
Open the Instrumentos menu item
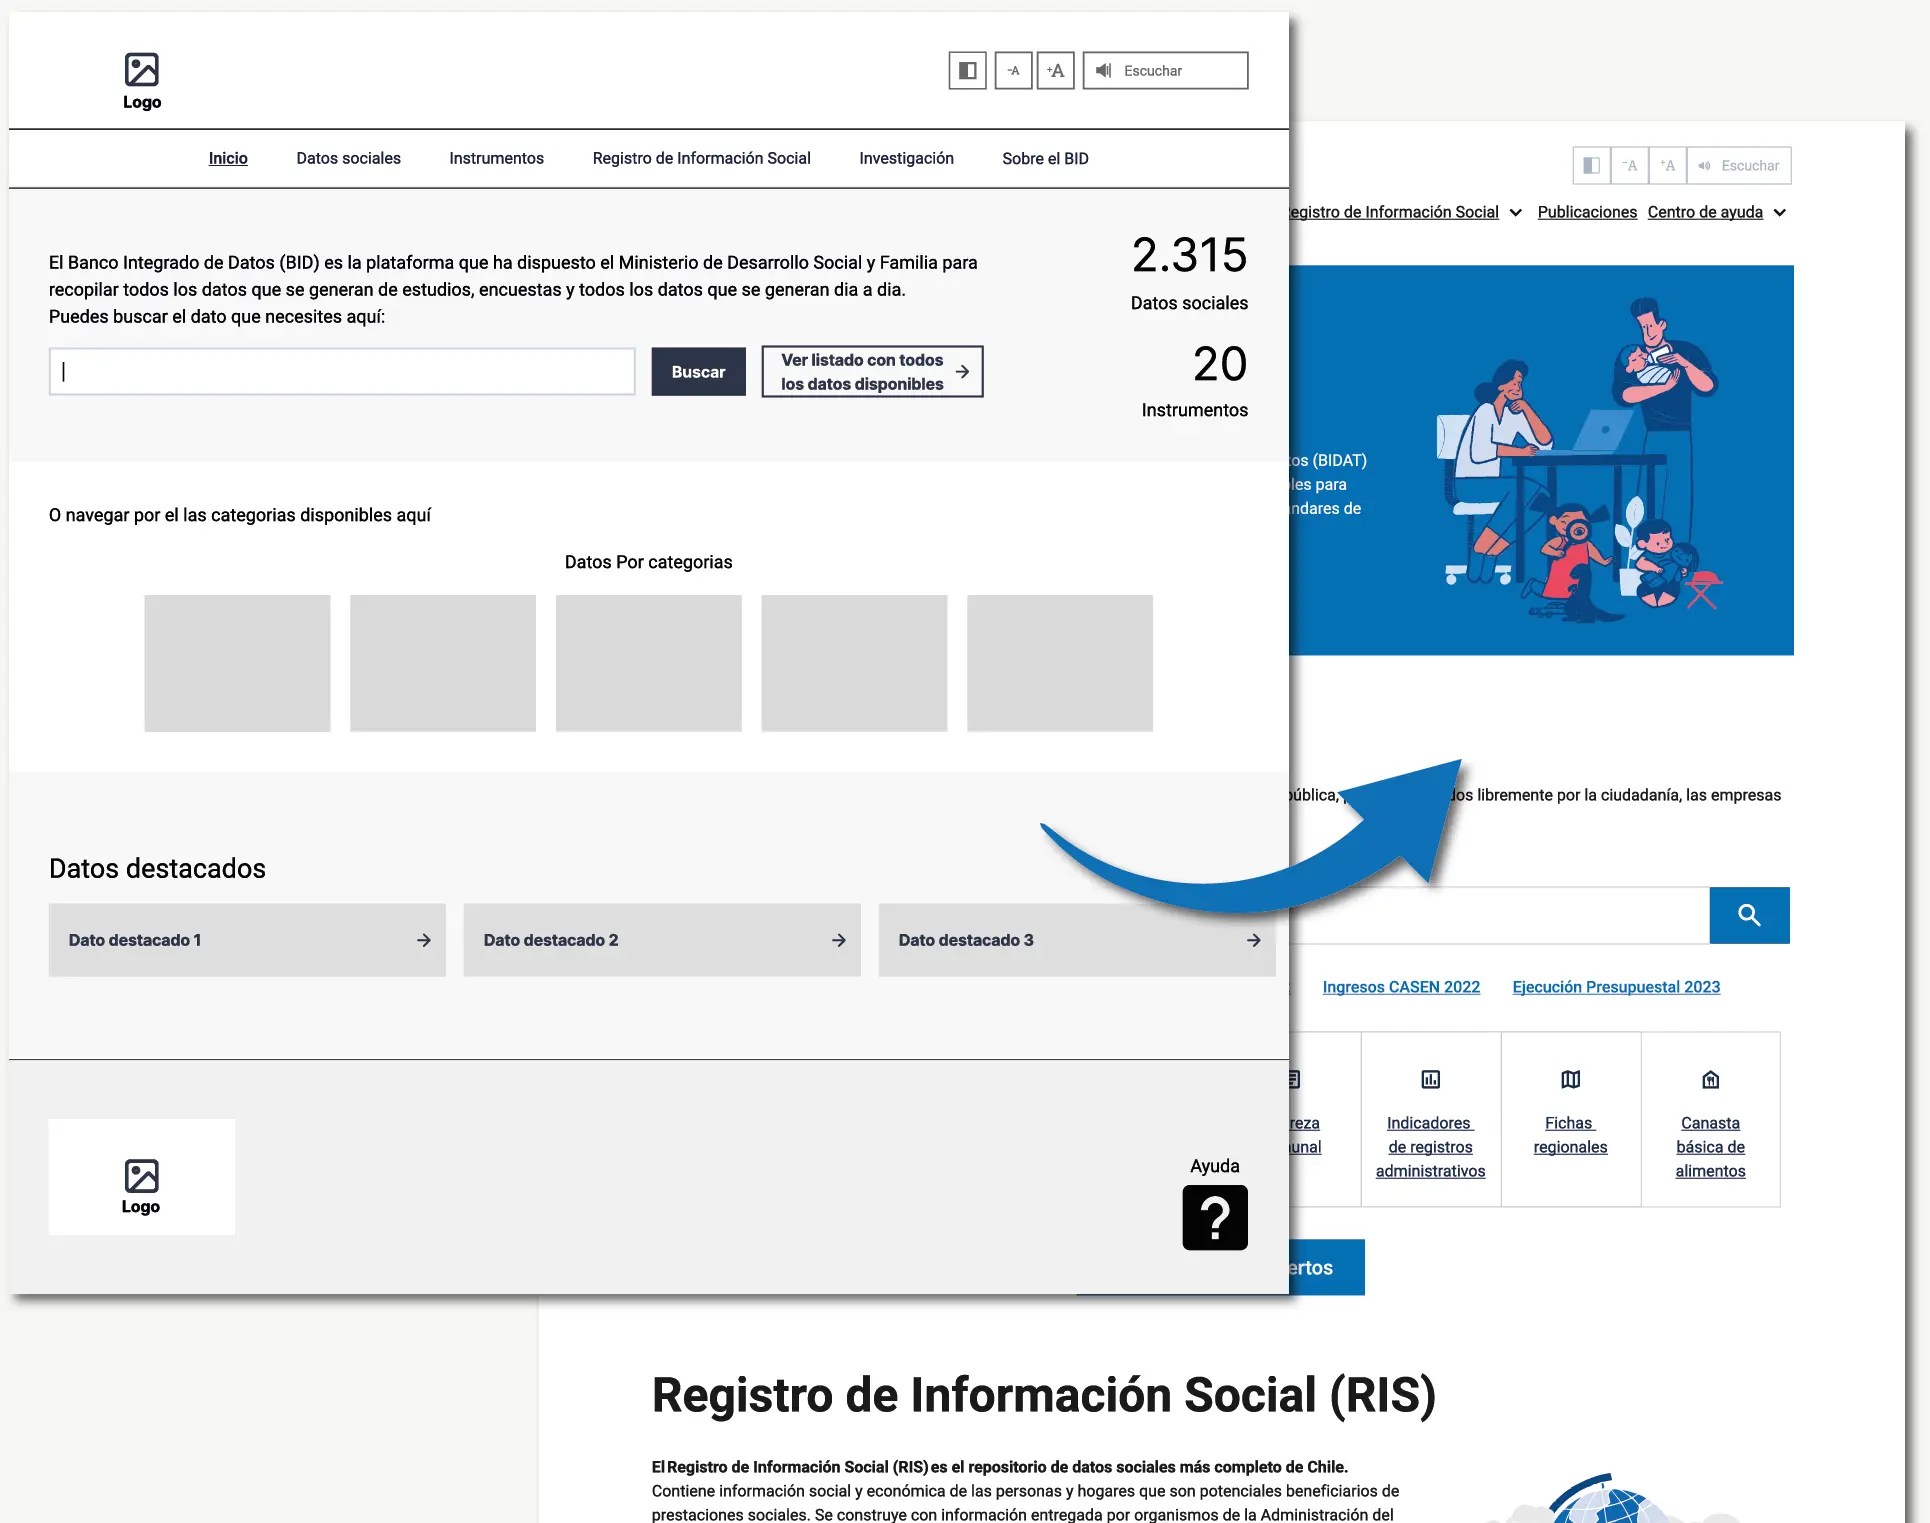click(496, 158)
